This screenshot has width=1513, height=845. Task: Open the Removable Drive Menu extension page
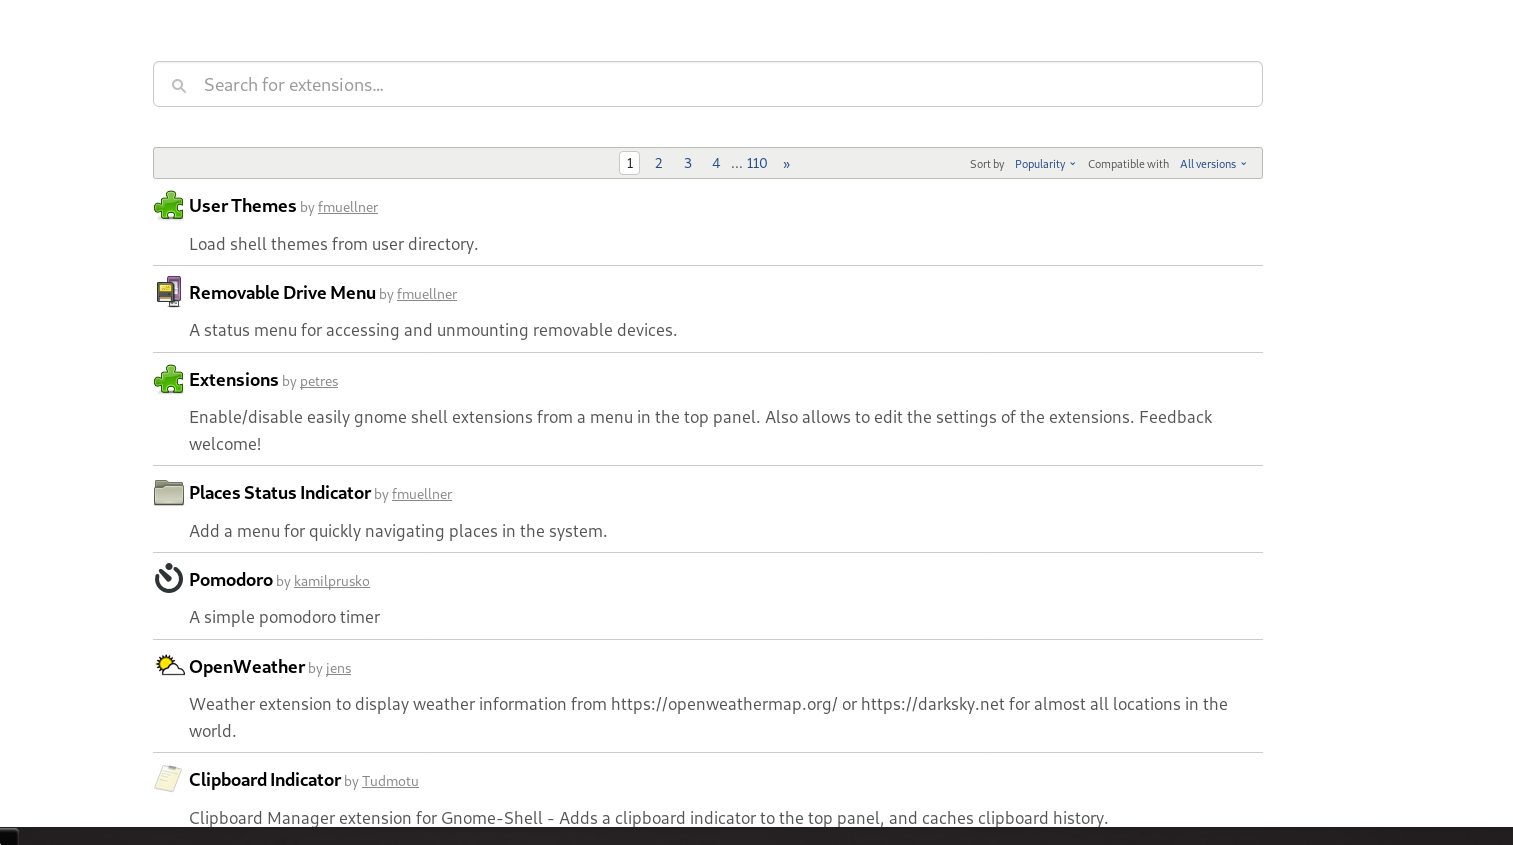click(282, 293)
